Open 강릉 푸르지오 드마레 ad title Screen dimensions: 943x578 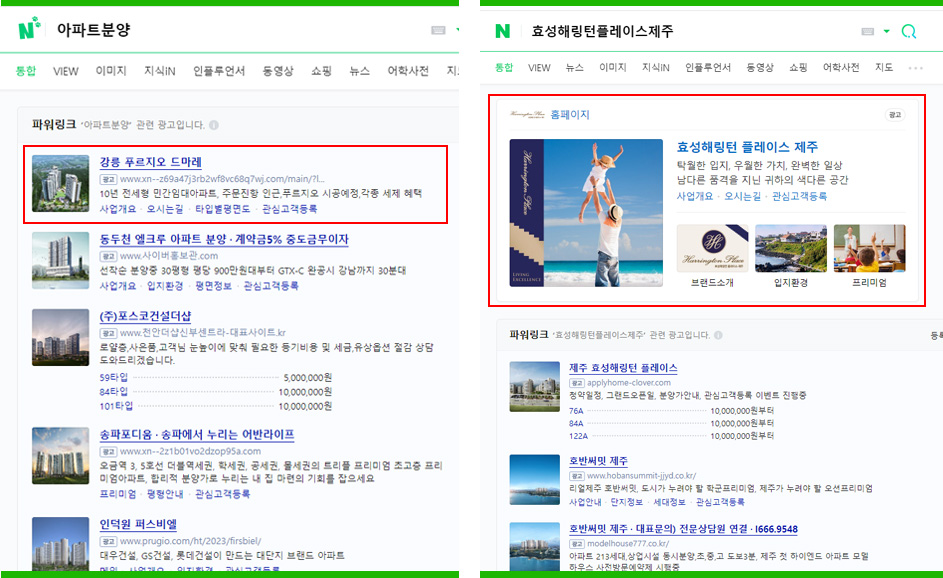coord(150,162)
